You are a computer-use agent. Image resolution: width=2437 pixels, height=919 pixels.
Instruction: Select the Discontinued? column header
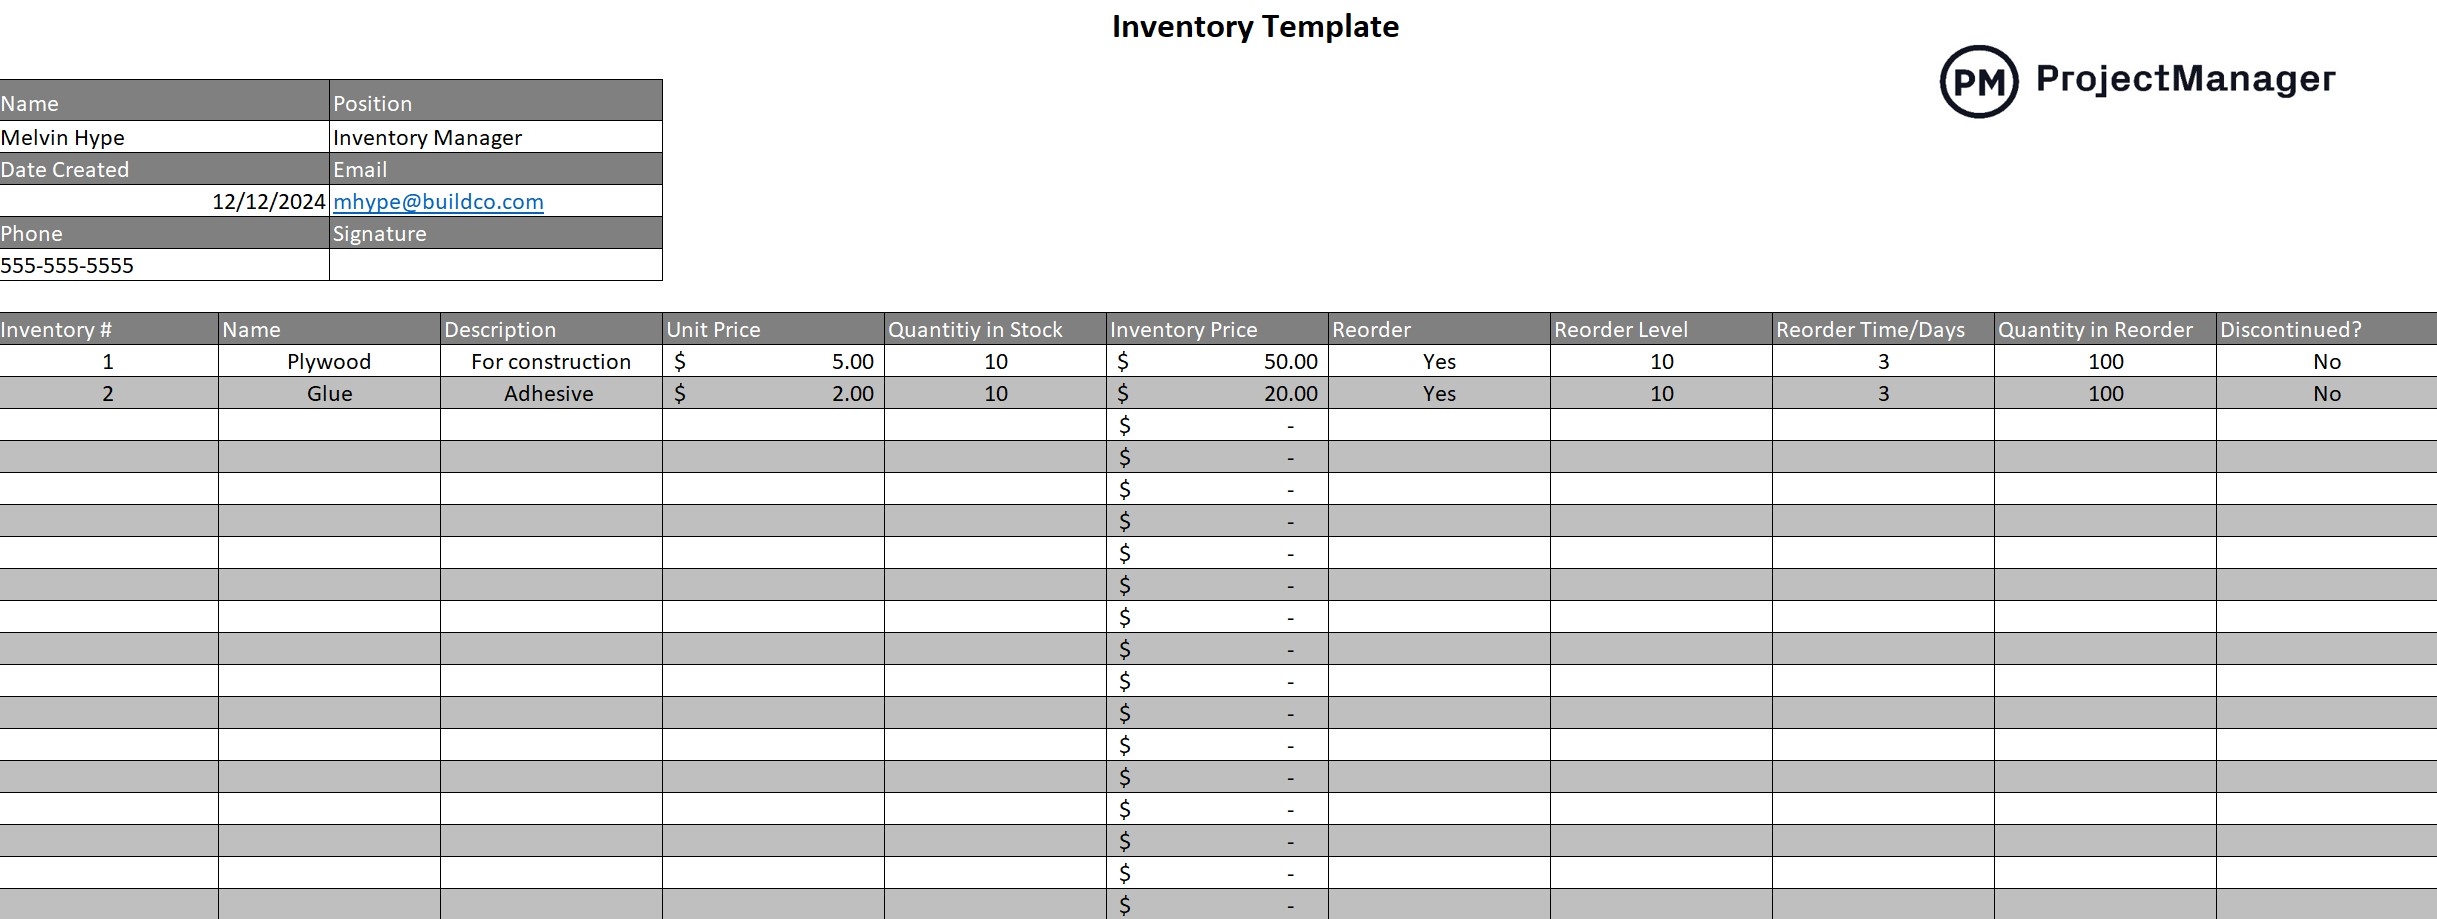click(2325, 329)
